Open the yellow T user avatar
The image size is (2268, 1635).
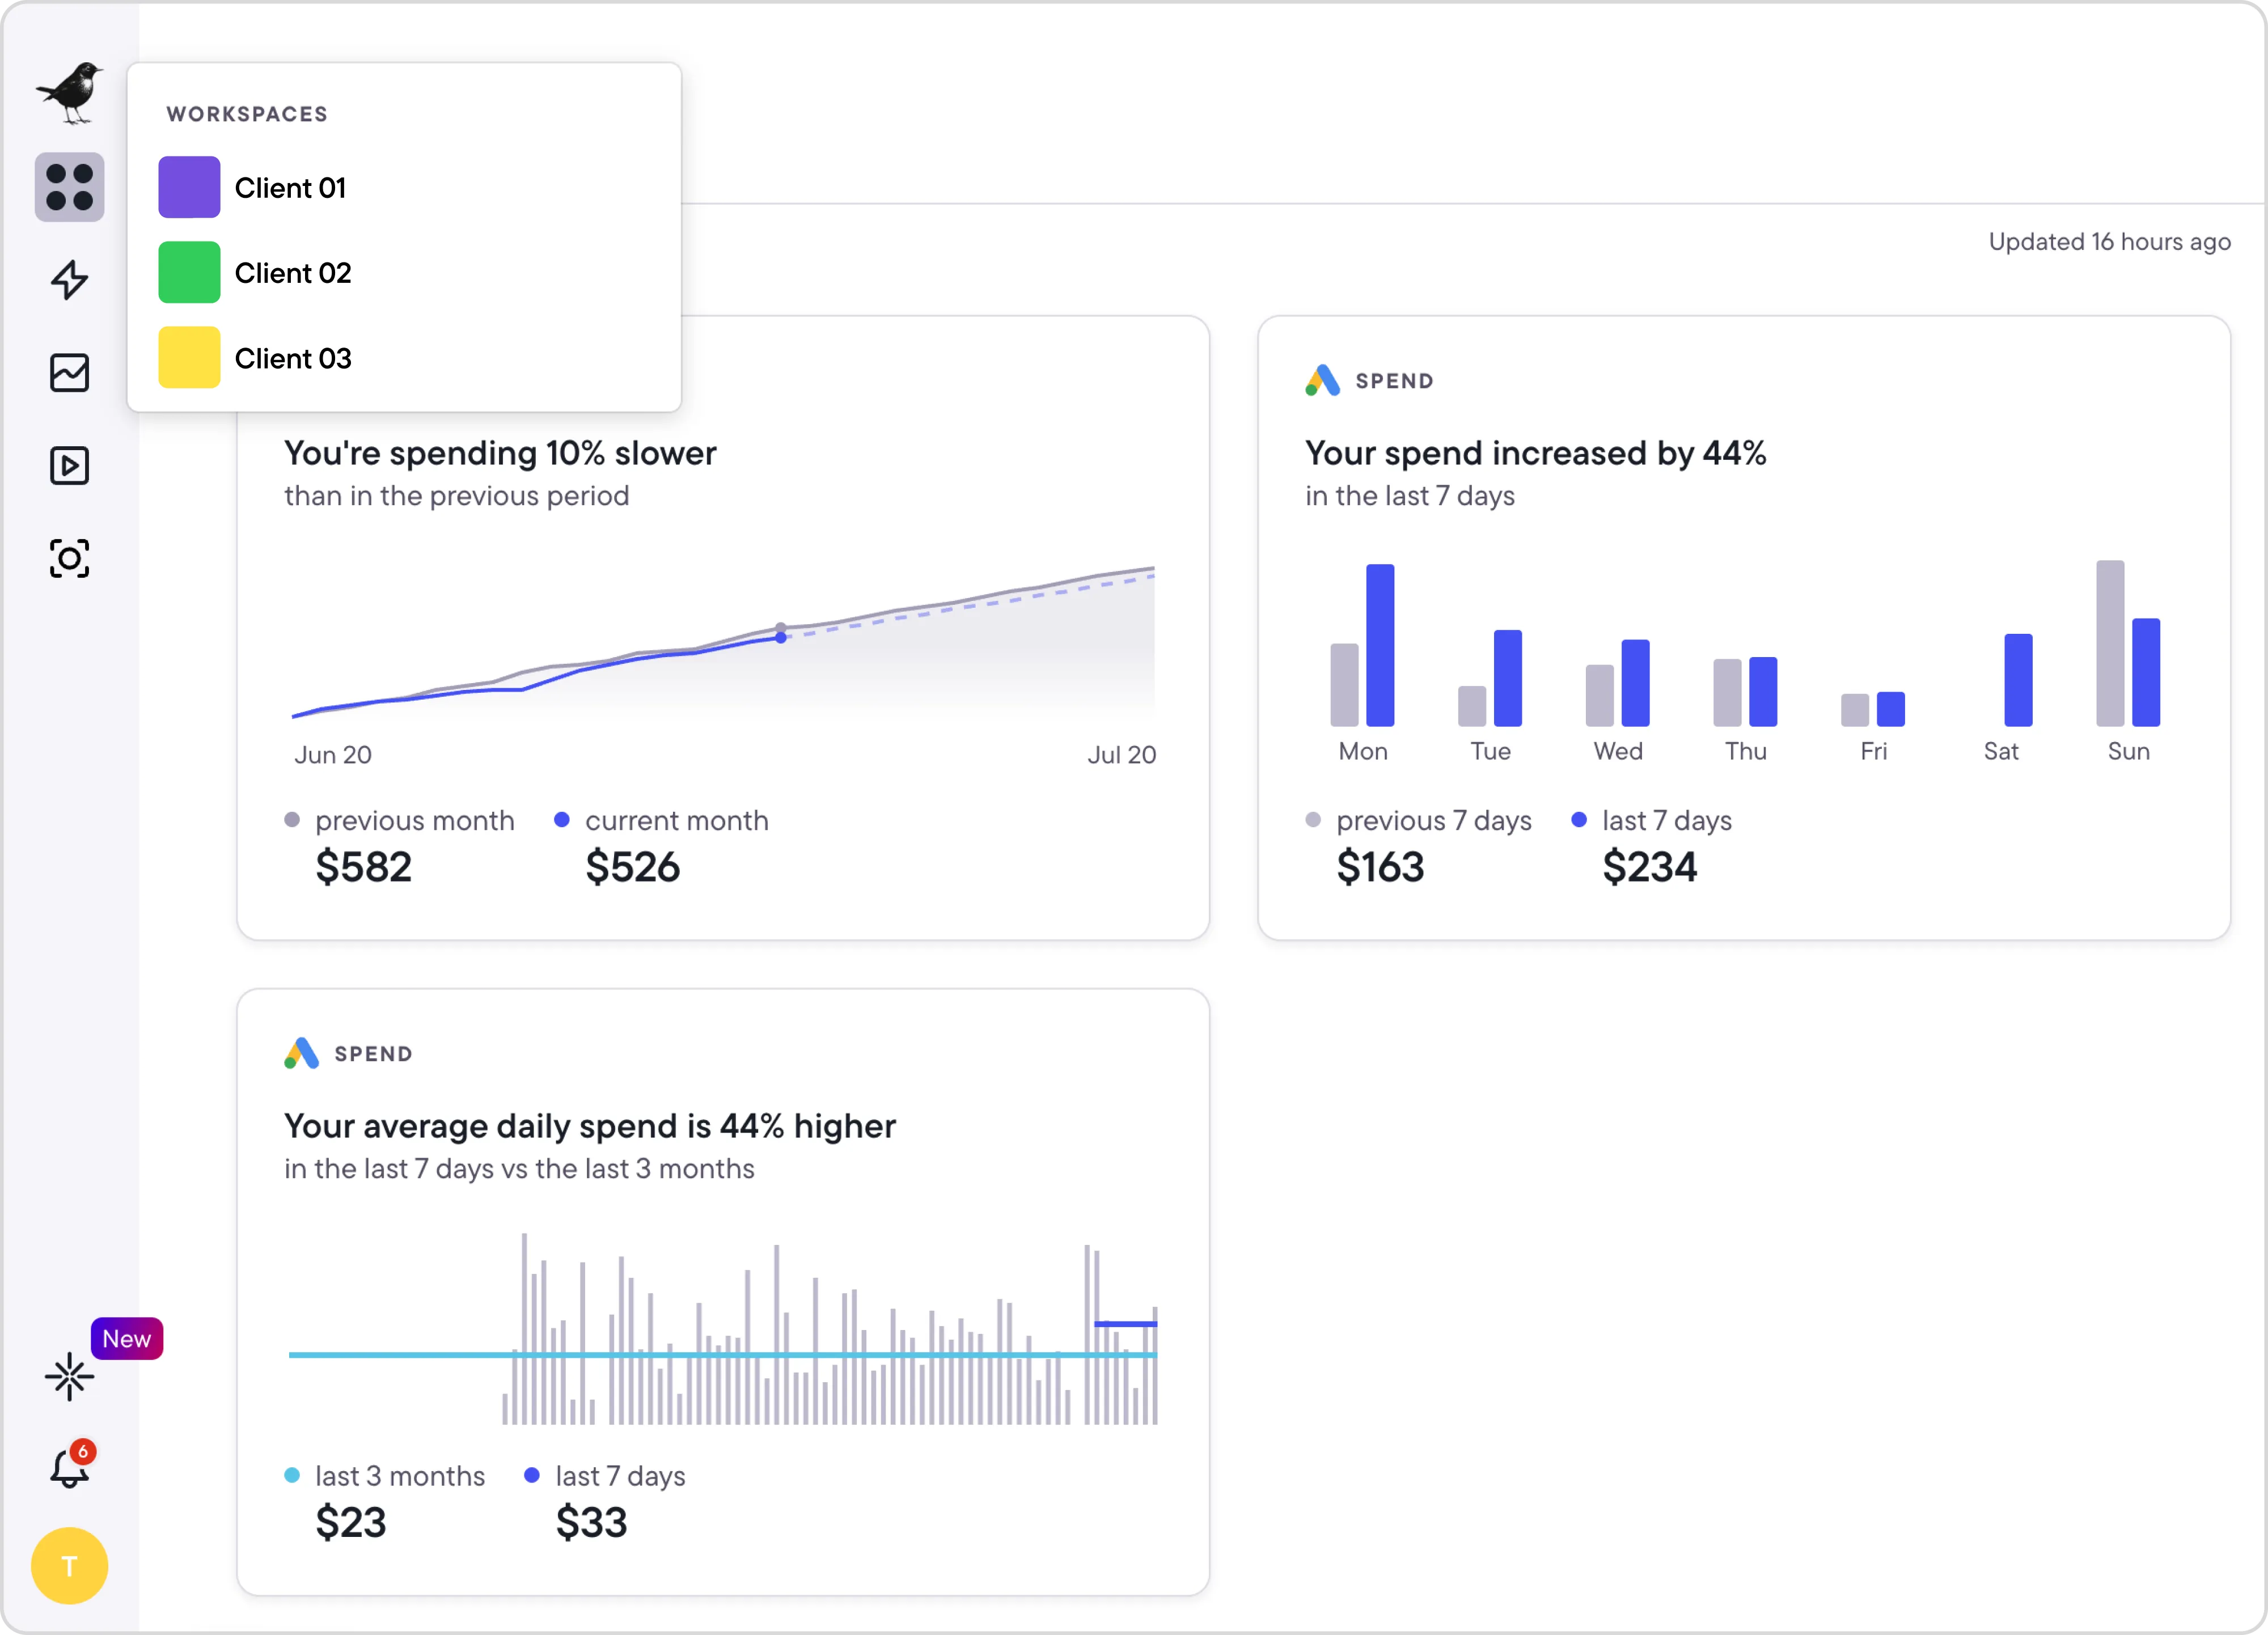[70, 1566]
